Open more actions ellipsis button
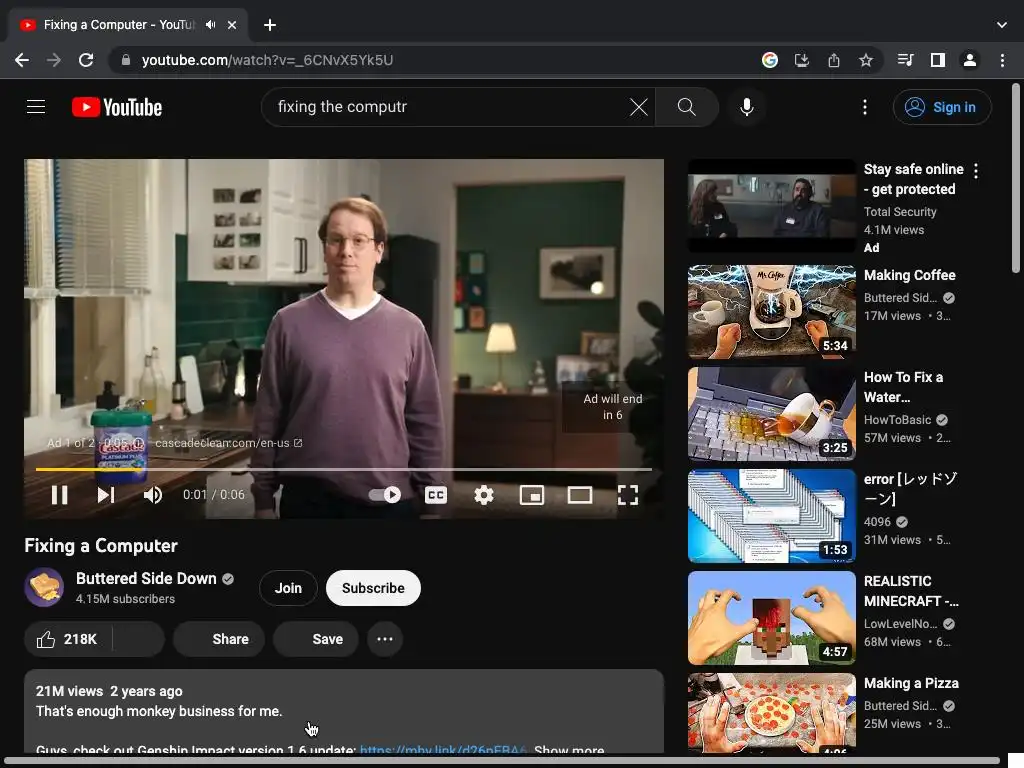This screenshot has width=1024, height=768. tap(385, 639)
